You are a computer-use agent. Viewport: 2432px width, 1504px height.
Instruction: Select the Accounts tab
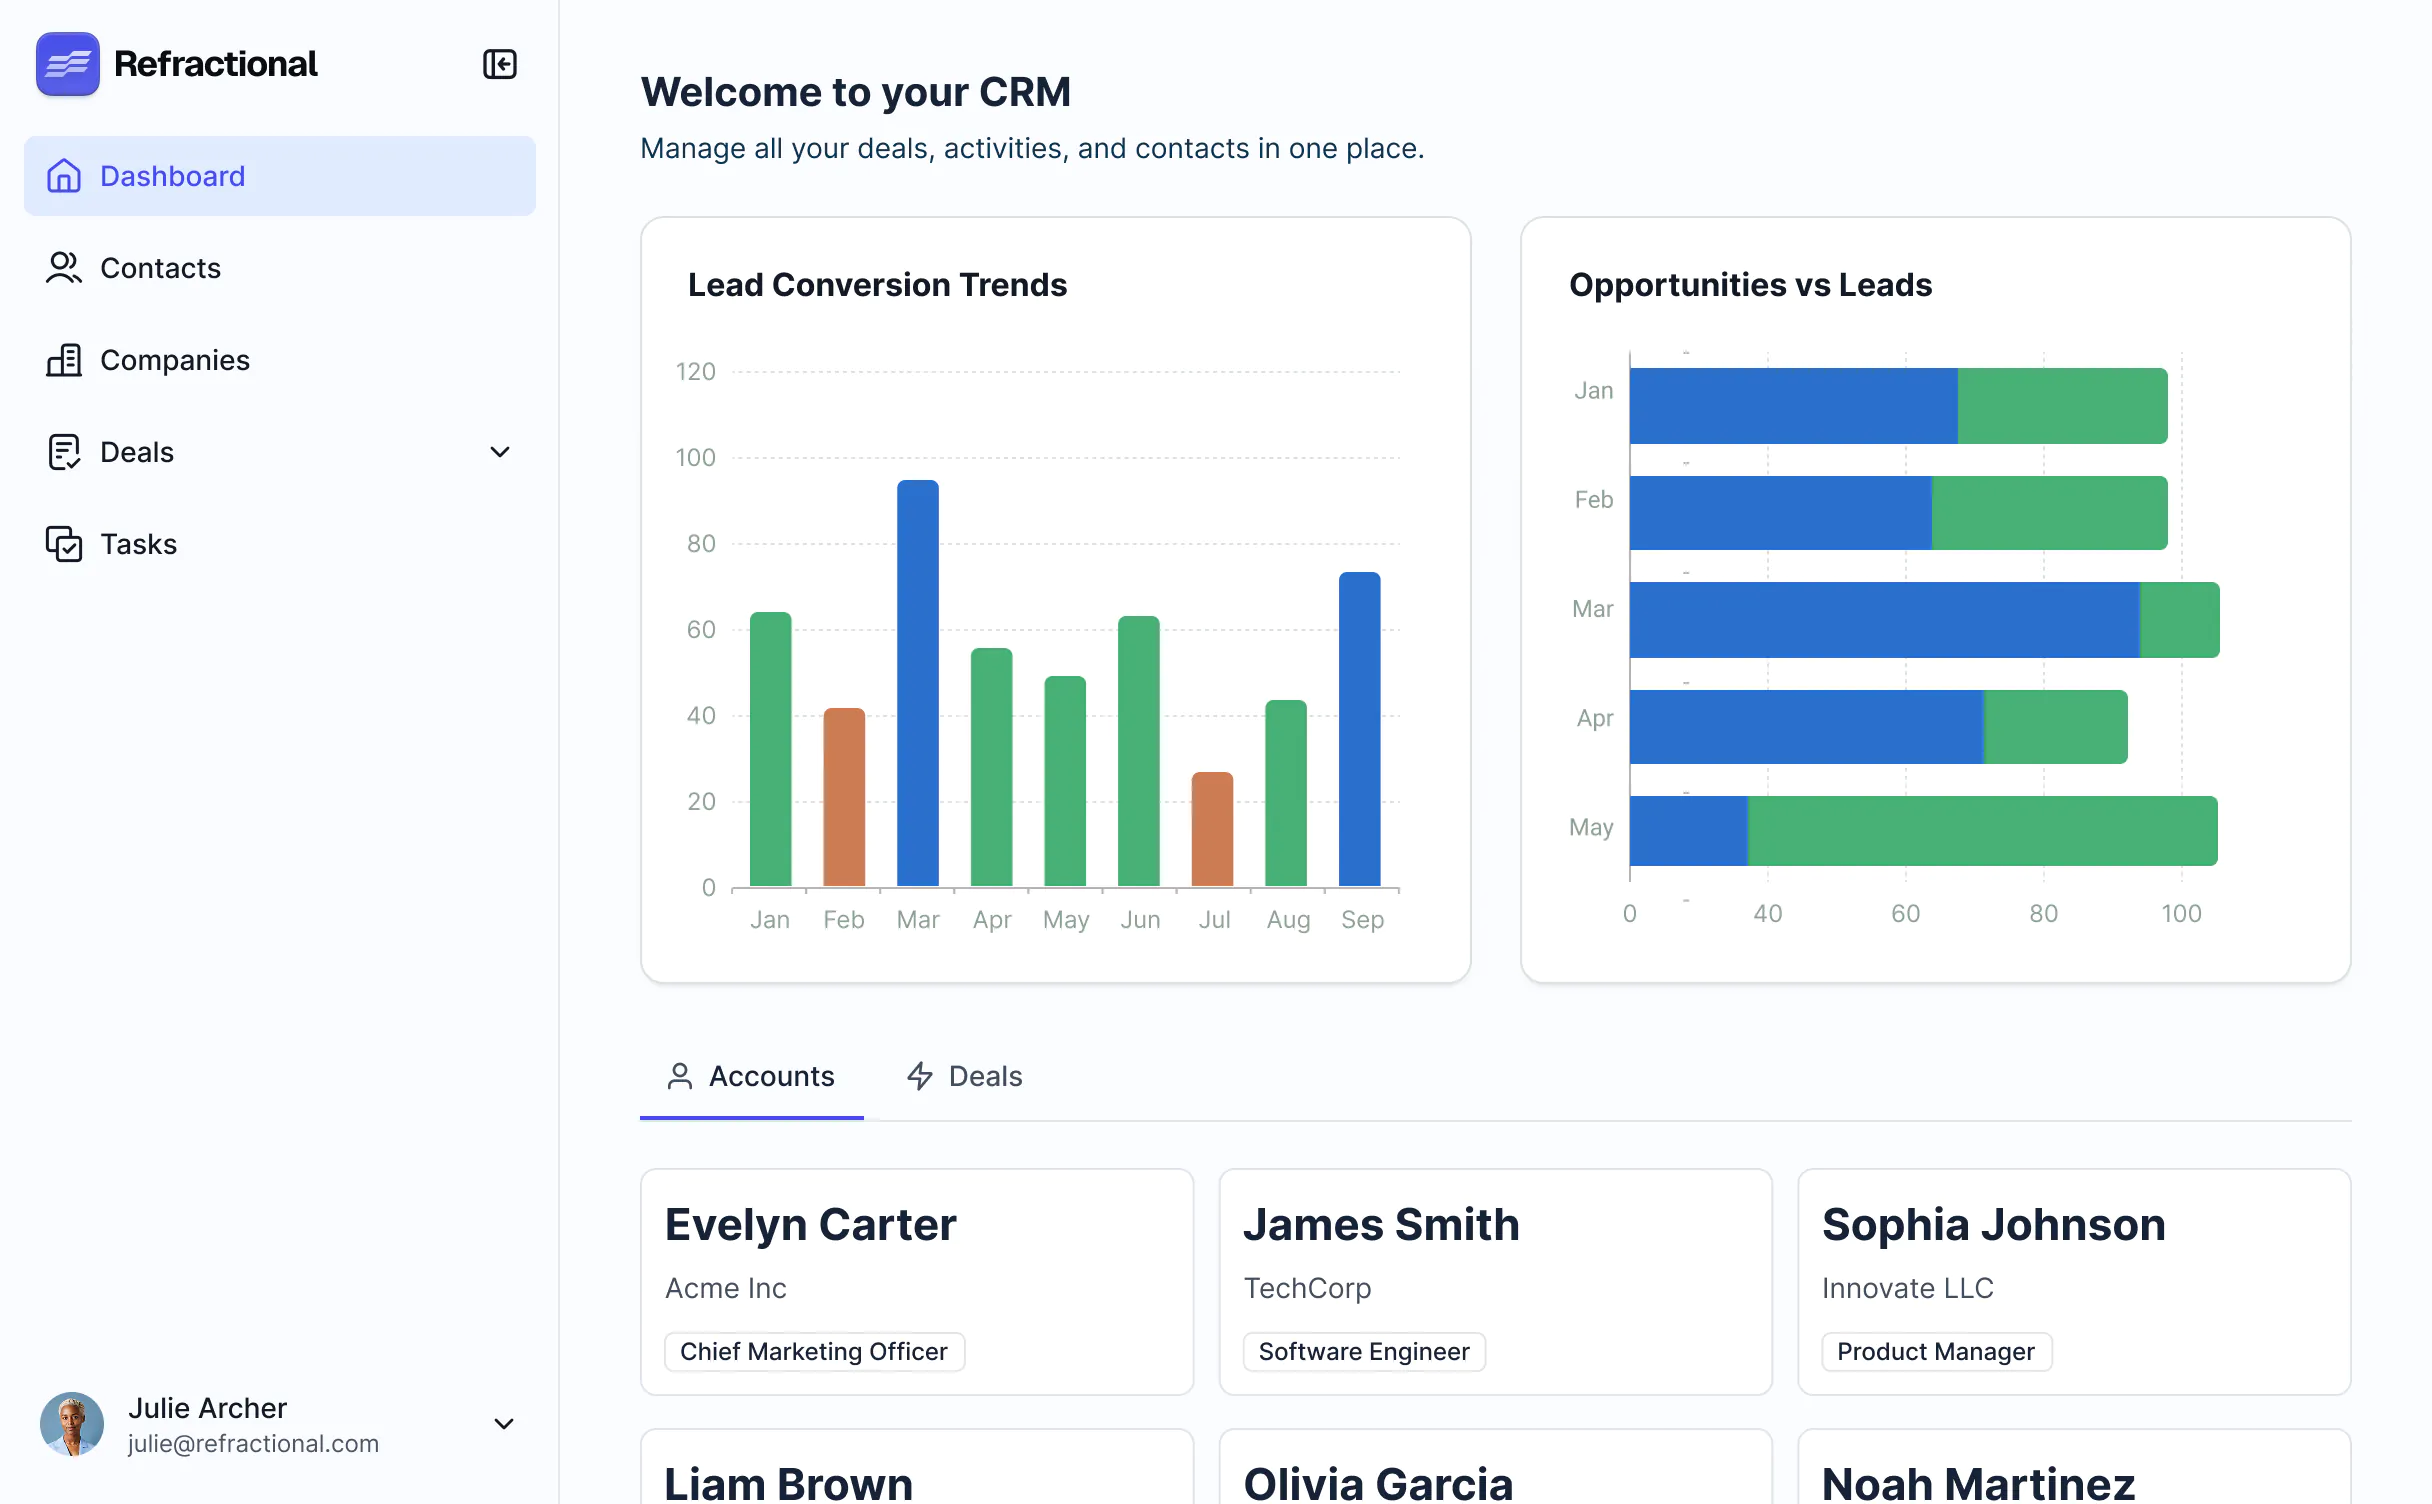click(x=752, y=1076)
